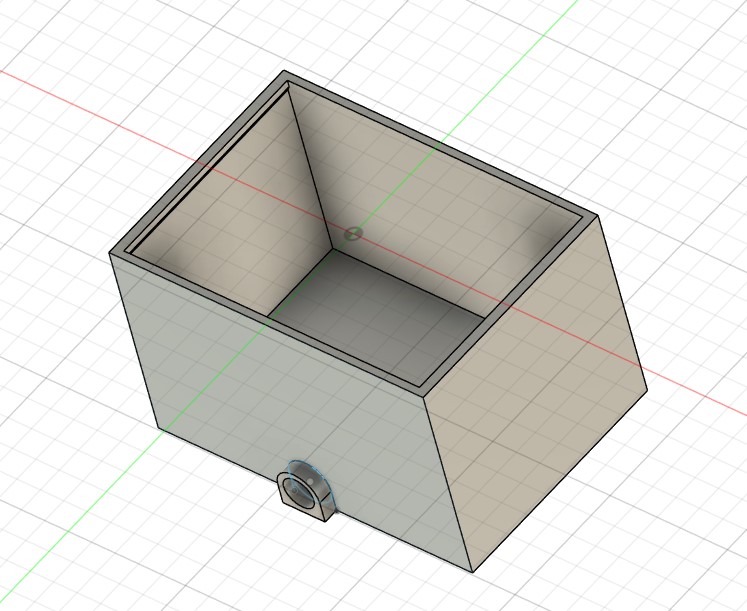Click the top rim along the front edge
Screen dimensions: 747x611
pyautogui.click(x=270, y=321)
